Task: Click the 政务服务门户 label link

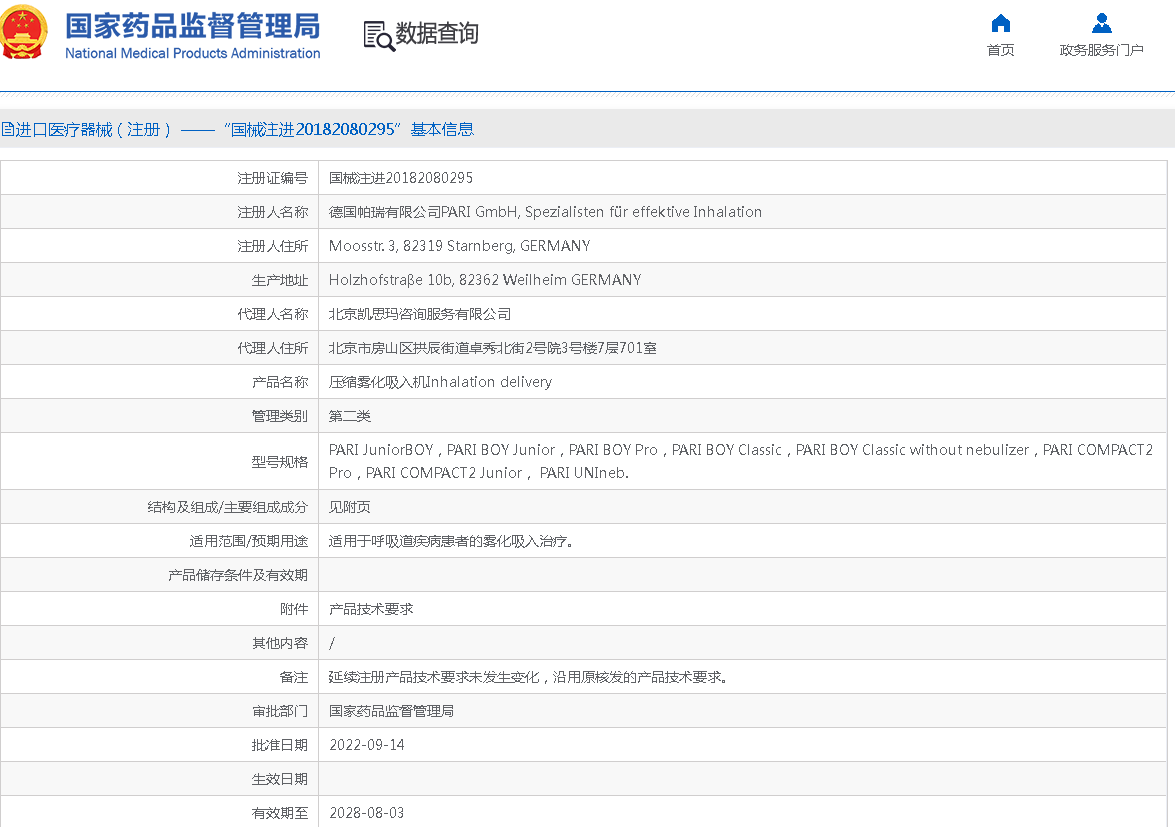Action: click(x=1102, y=50)
